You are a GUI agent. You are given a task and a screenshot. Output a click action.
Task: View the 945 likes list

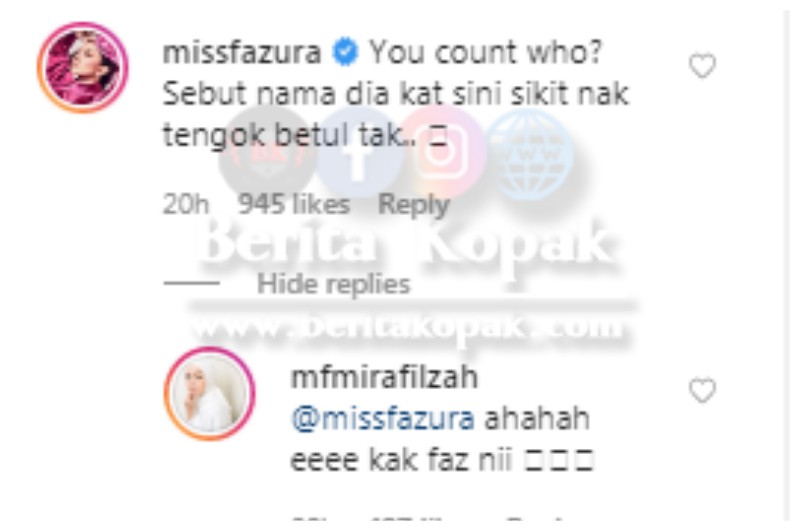294,205
